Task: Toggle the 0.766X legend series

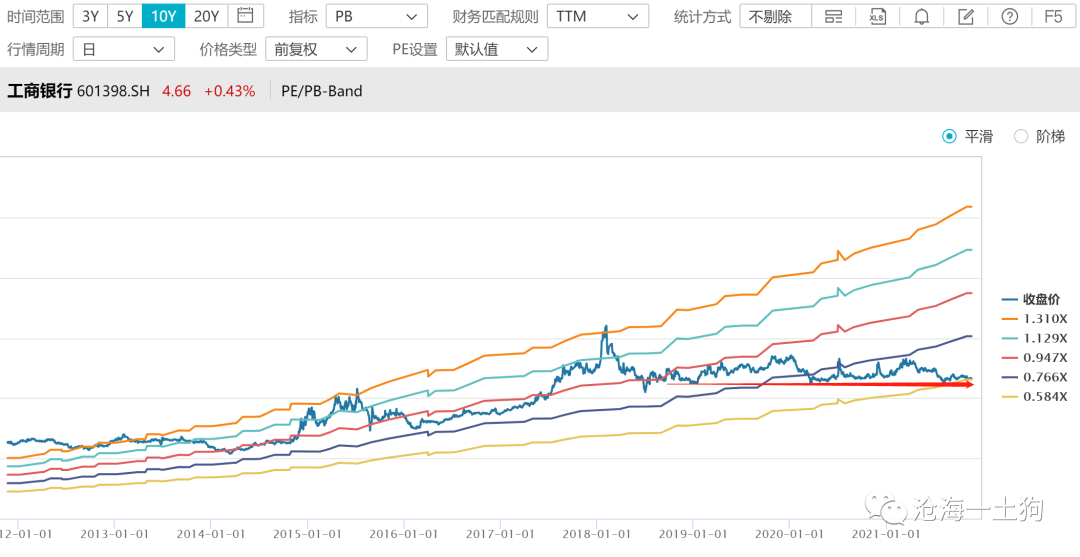Action: click(x=1034, y=377)
